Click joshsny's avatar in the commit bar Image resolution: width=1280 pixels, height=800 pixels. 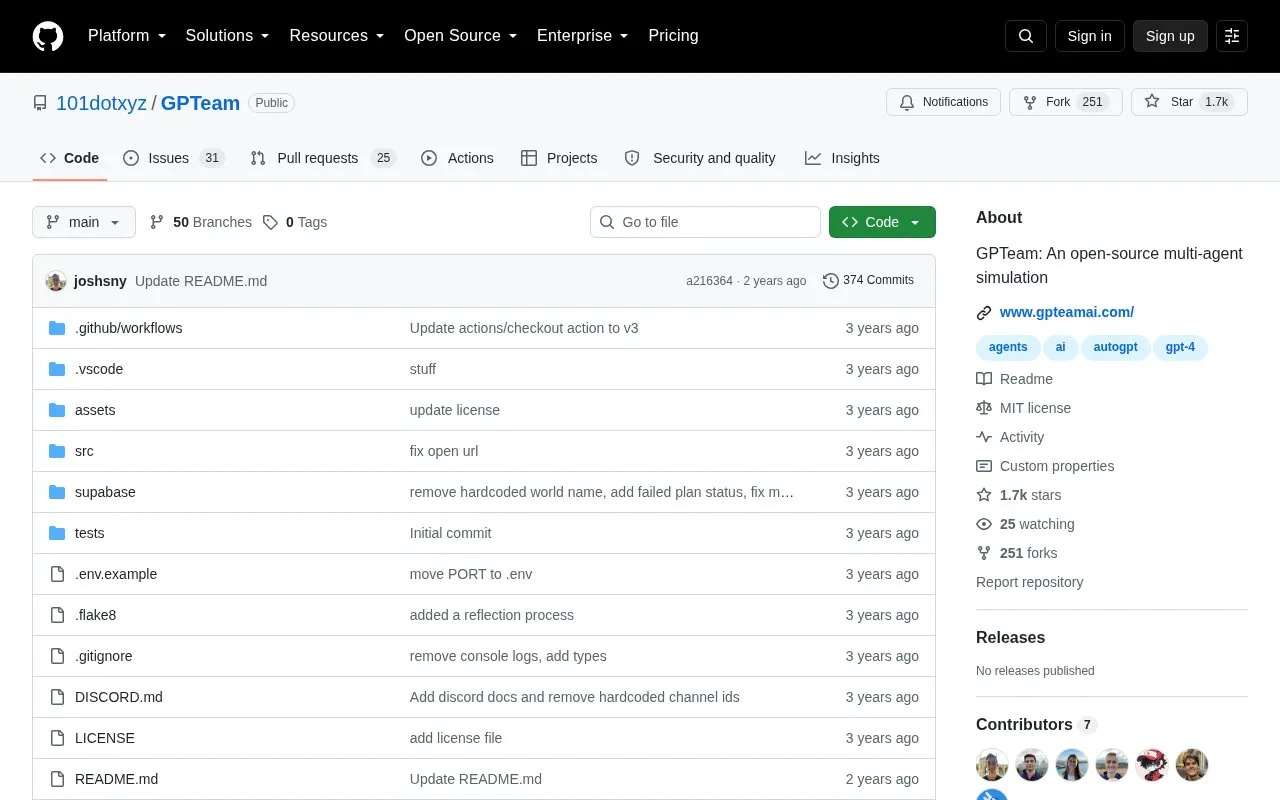click(x=56, y=281)
